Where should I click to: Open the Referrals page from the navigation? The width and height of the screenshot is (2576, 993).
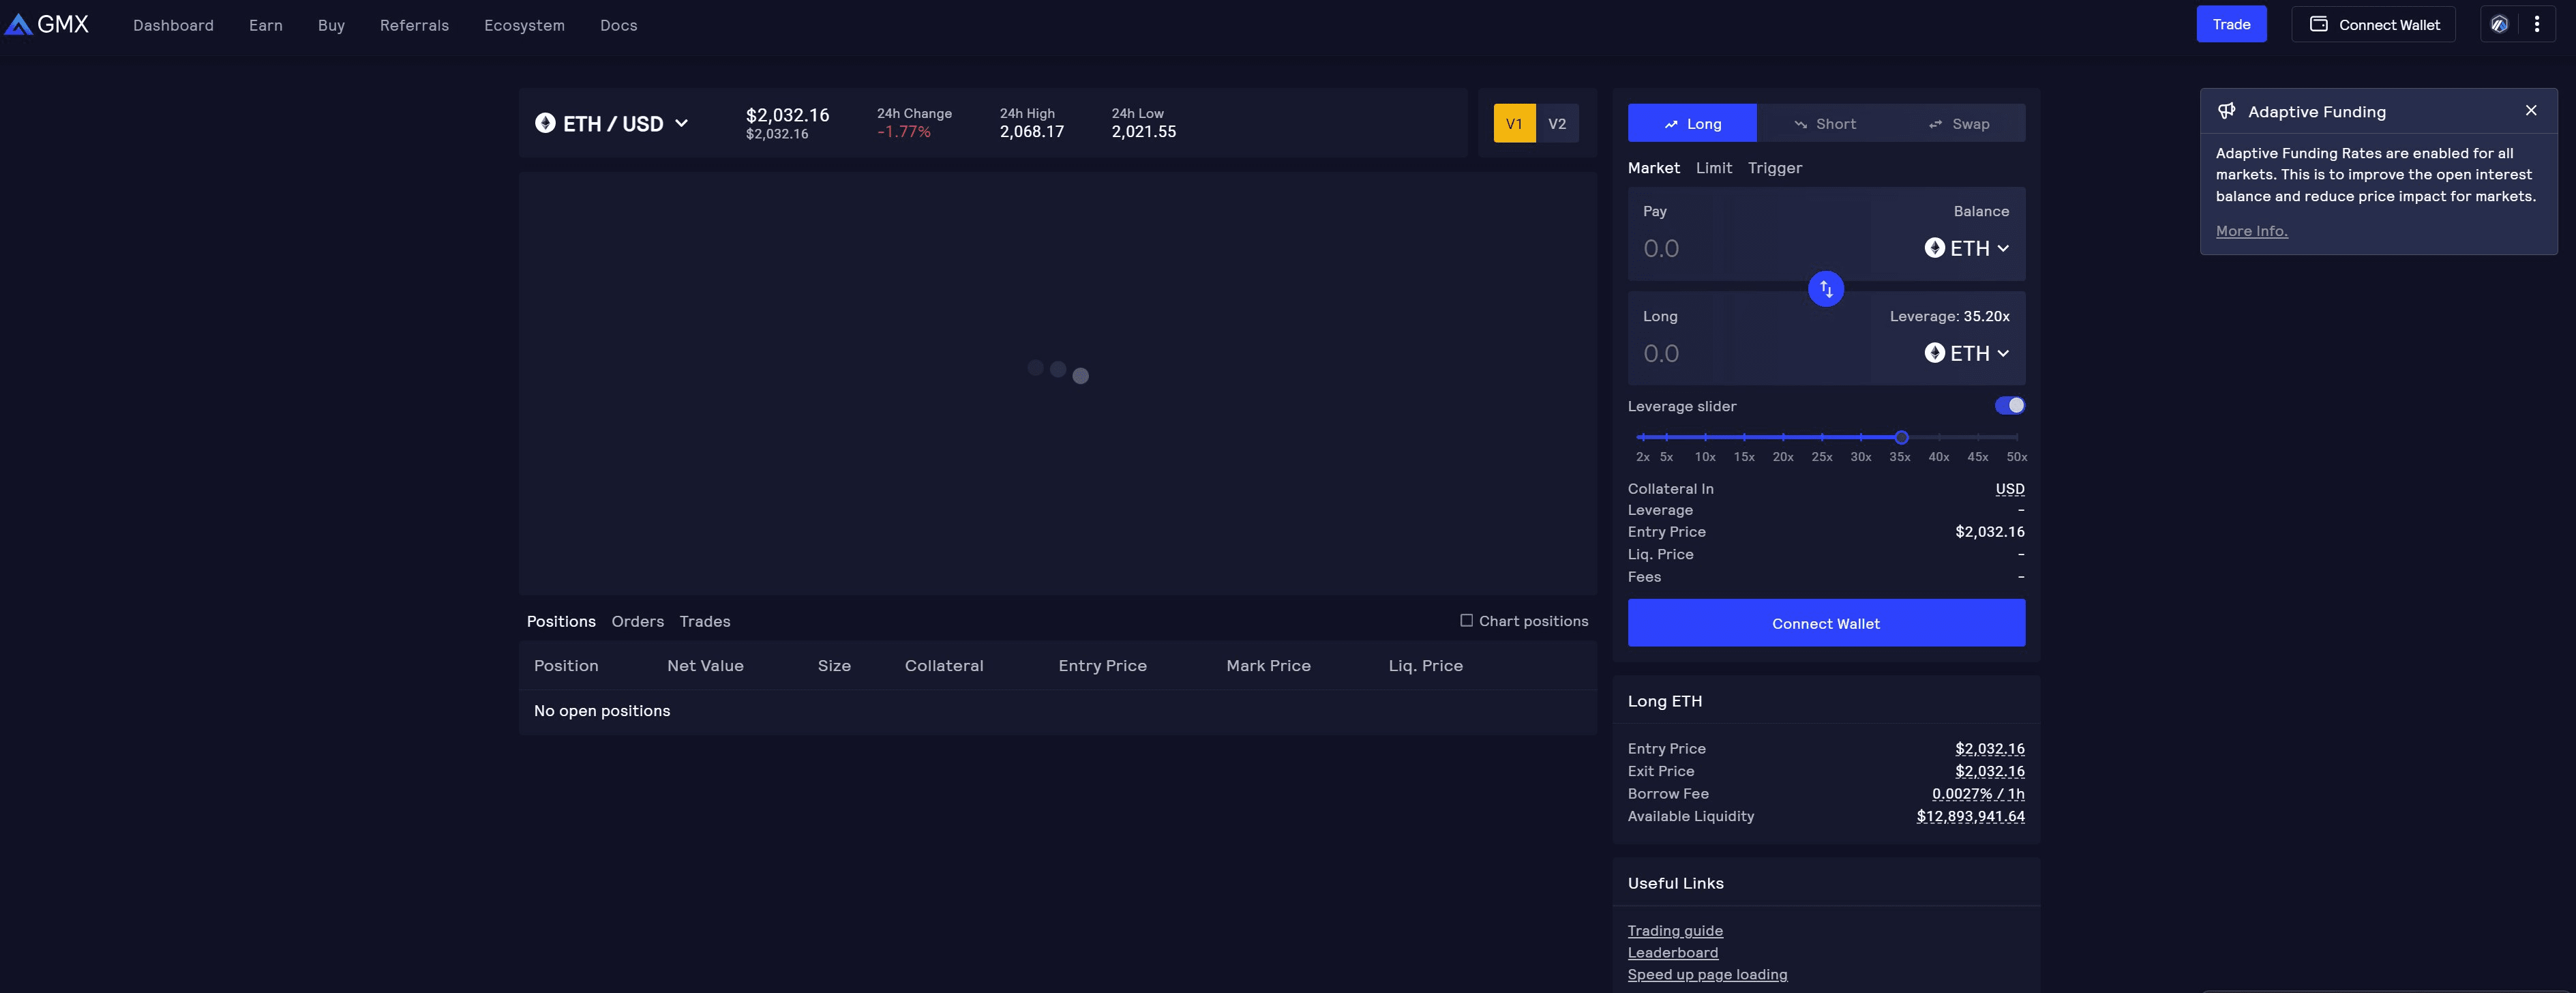point(414,25)
